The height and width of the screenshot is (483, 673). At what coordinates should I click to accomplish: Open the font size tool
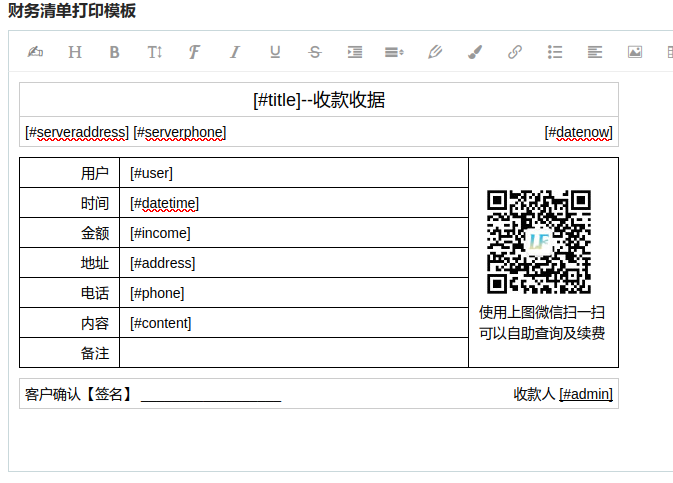click(x=155, y=52)
